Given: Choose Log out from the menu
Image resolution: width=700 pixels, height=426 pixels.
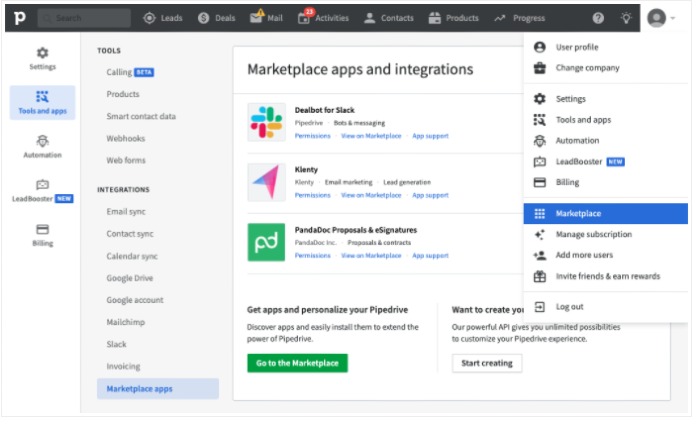Looking at the screenshot, I should [x=605, y=307].
